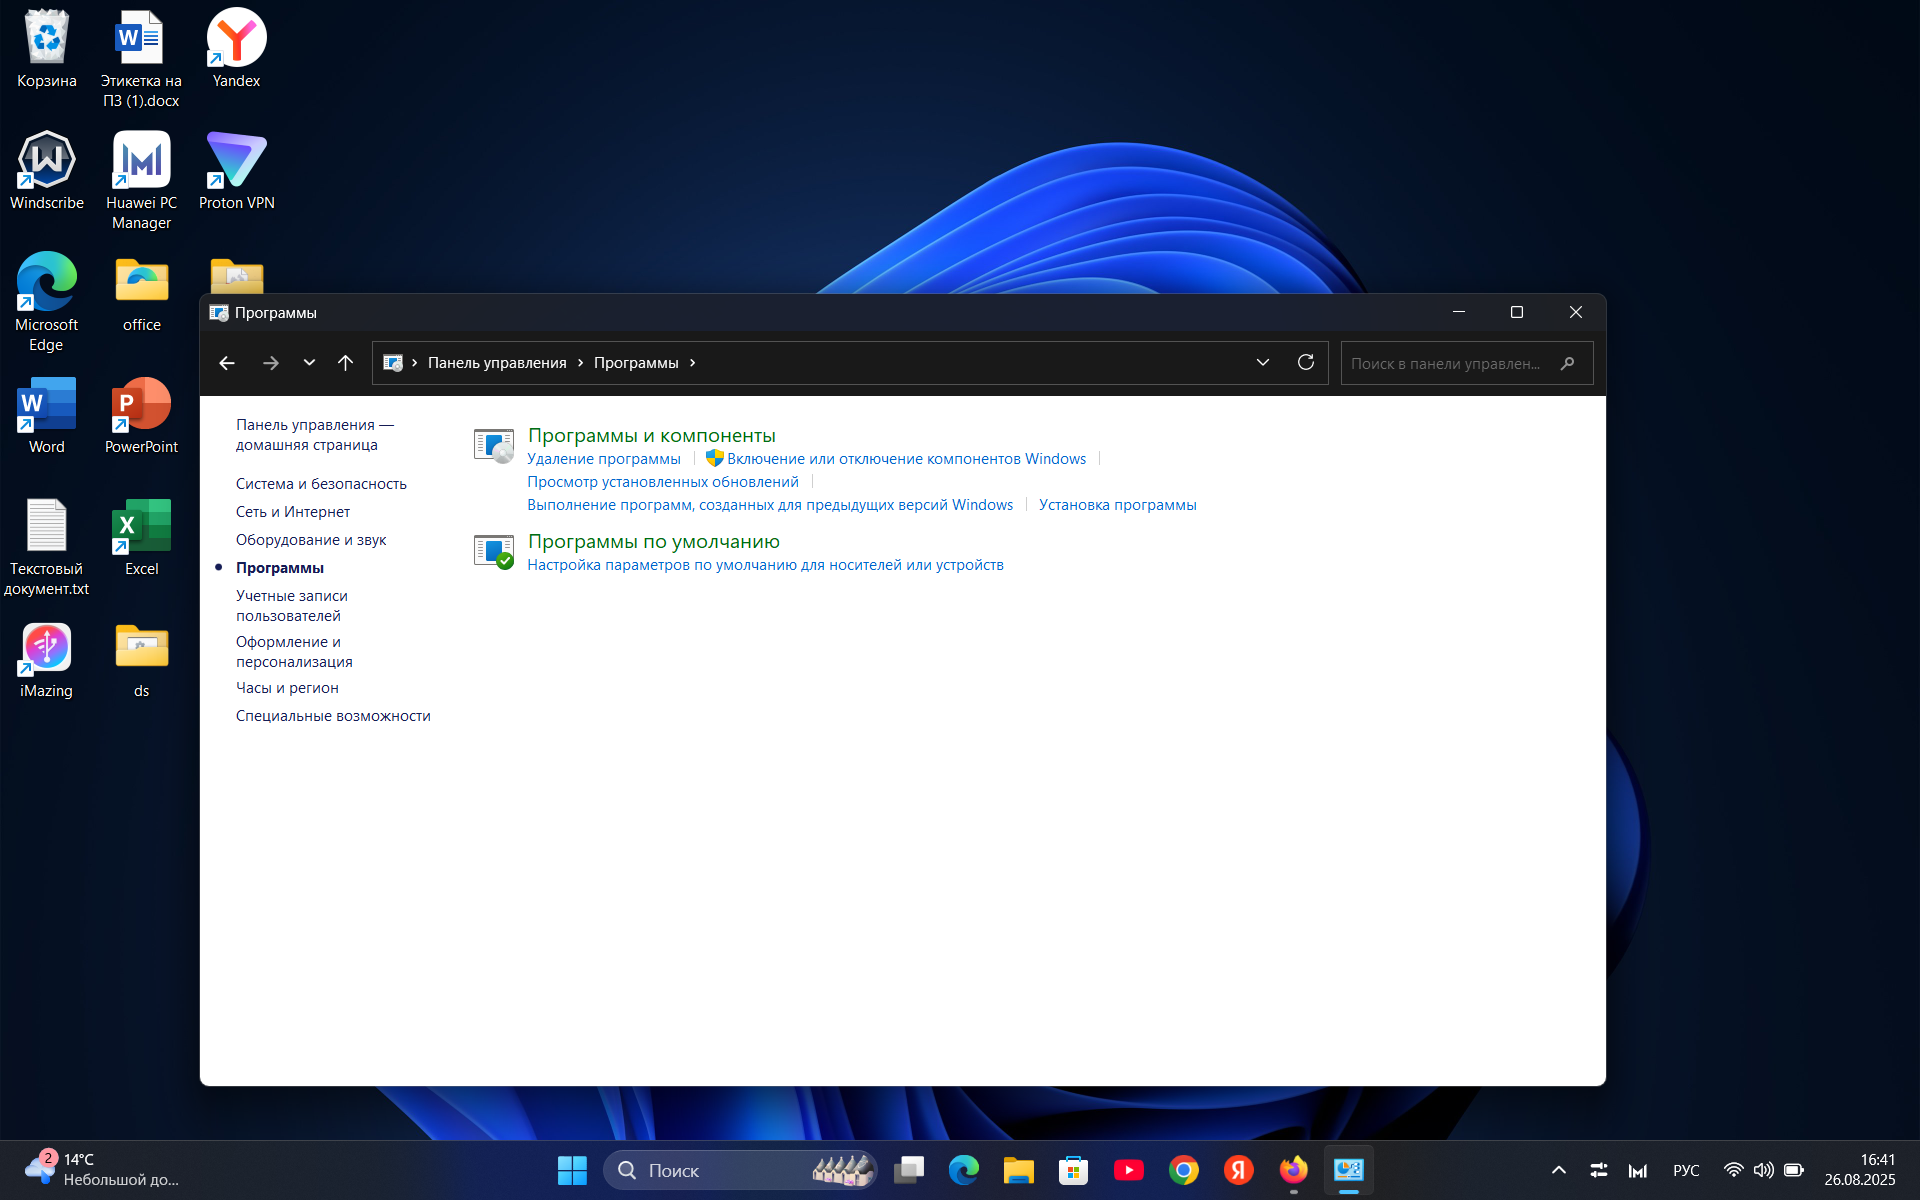The height and width of the screenshot is (1200, 1920).
Task: Refresh the control panel view
Action: click(x=1305, y=363)
